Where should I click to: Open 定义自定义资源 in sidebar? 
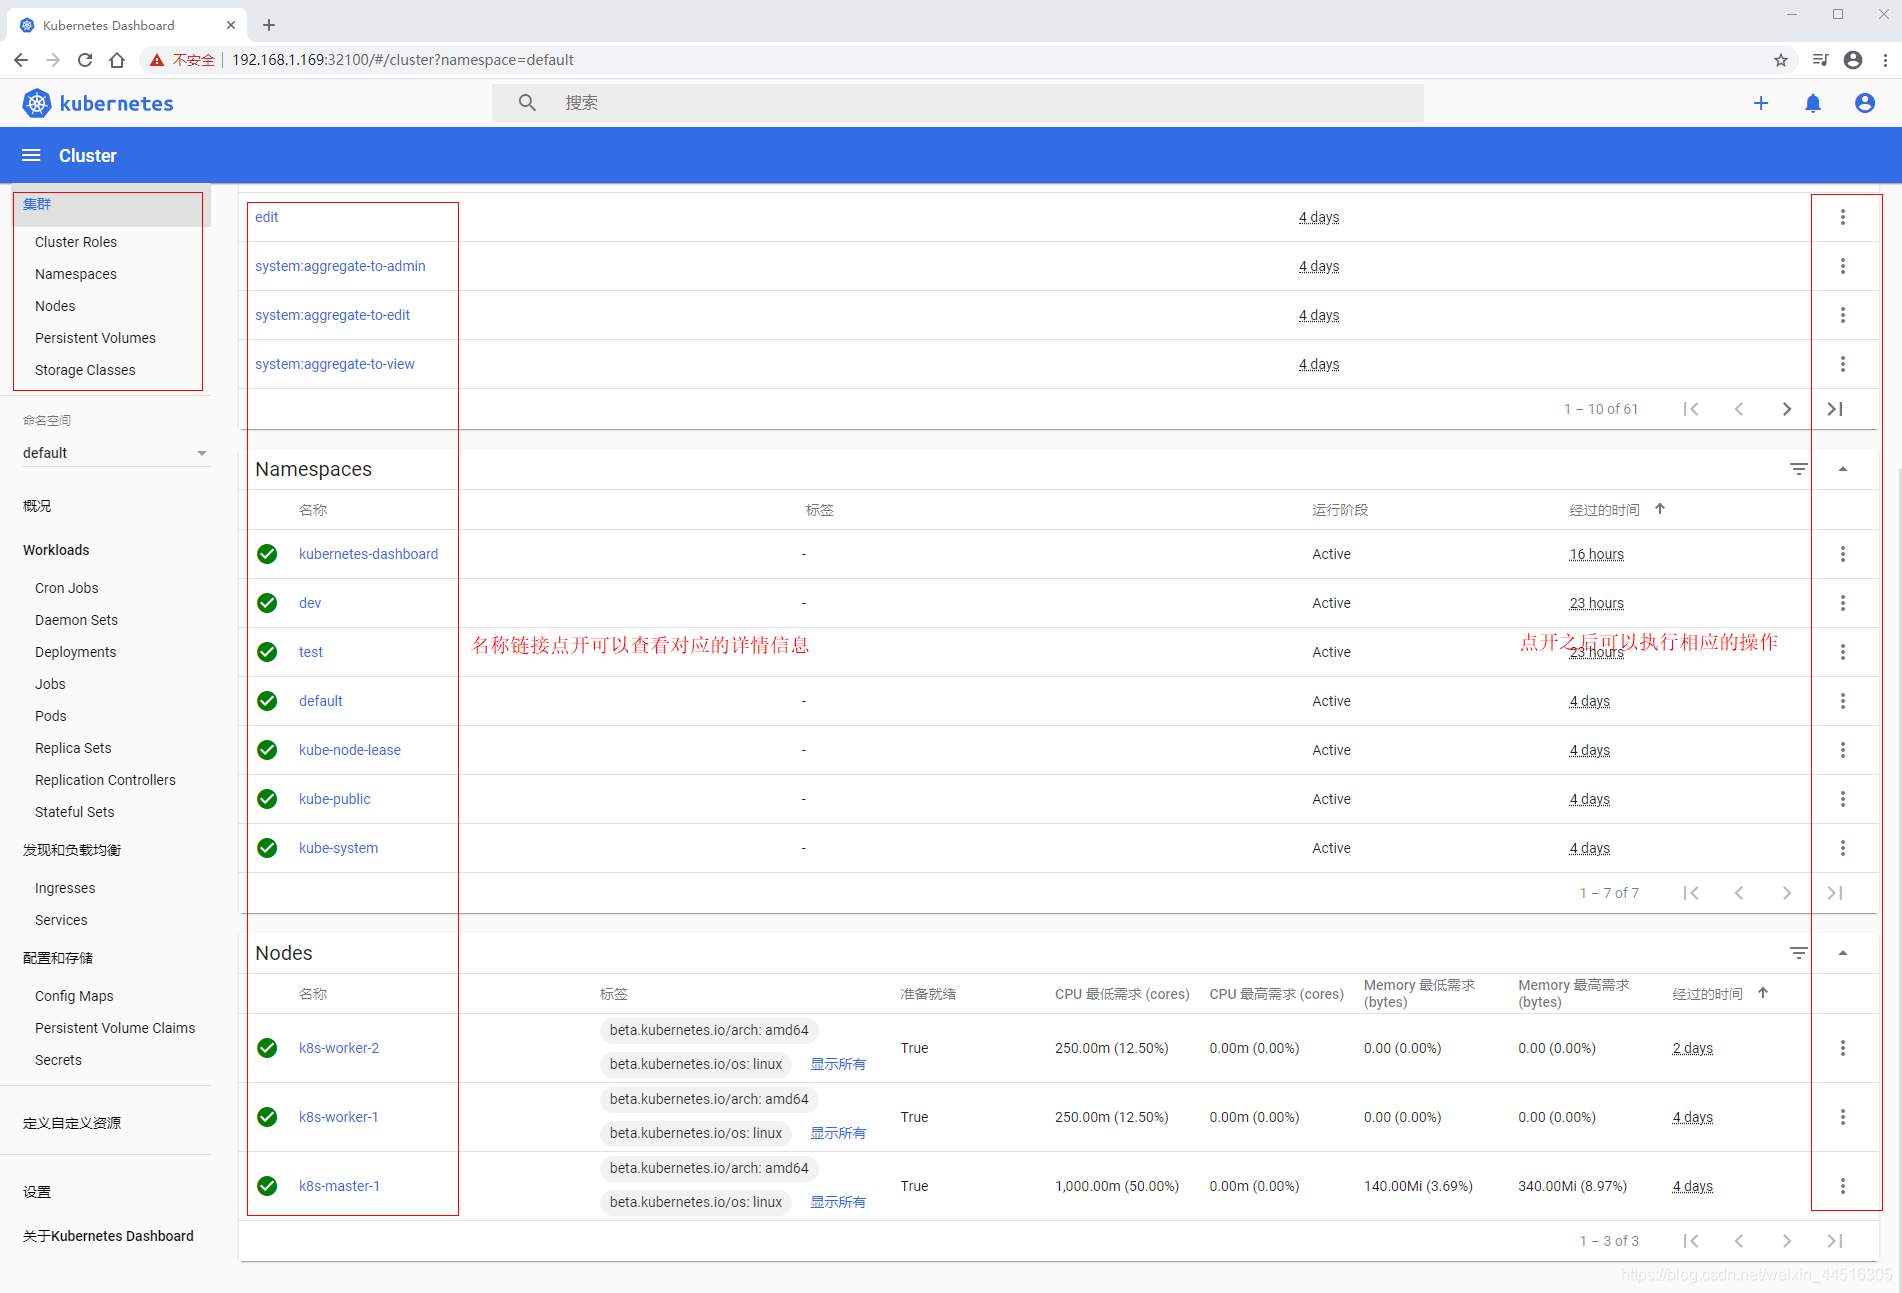72,1123
